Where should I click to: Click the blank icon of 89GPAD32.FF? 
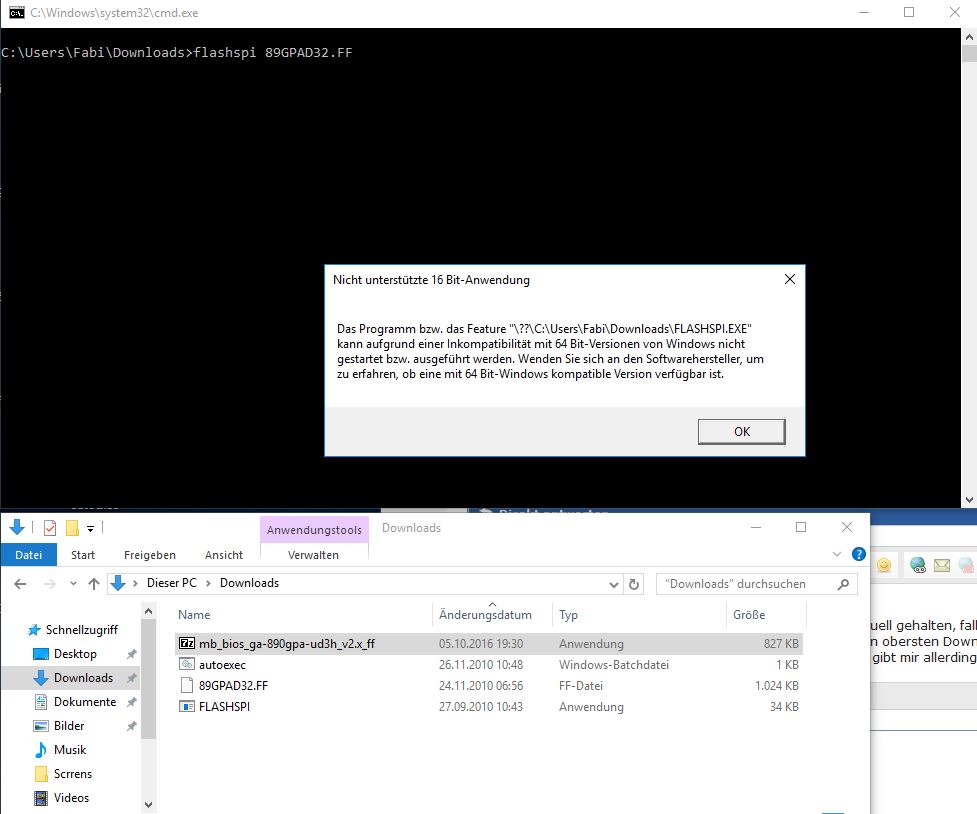(186, 686)
